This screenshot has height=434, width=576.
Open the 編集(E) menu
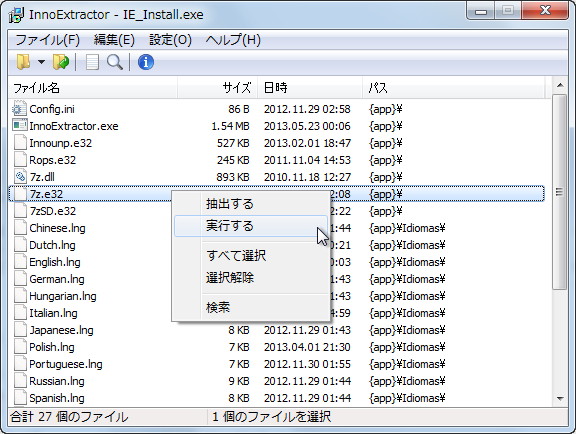(114, 40)
